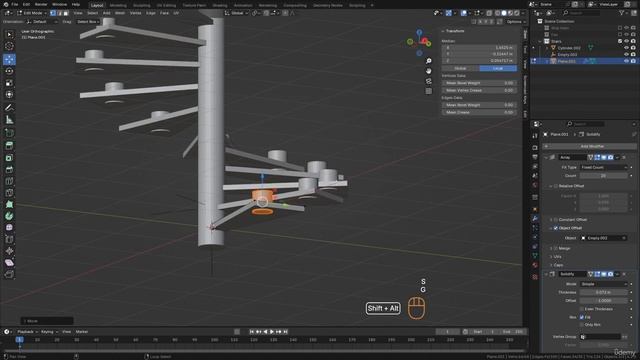
Task: Open the UV menu
Action: coord(176,13)
